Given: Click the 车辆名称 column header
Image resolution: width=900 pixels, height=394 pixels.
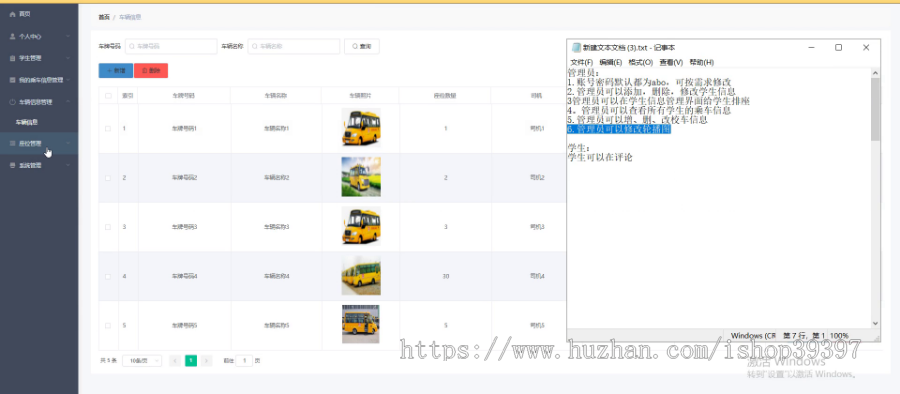Looking at the screenshot, I should [x=276, y=96].
